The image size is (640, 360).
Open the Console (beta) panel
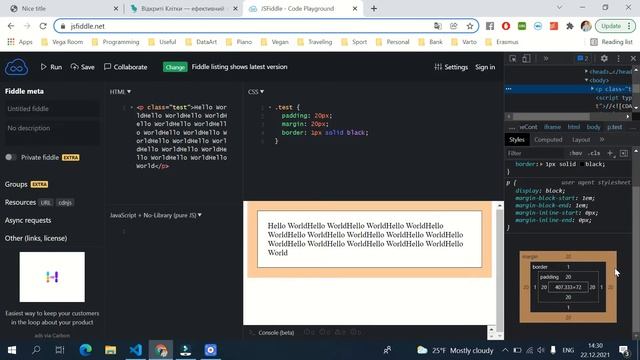pos(276,332)
